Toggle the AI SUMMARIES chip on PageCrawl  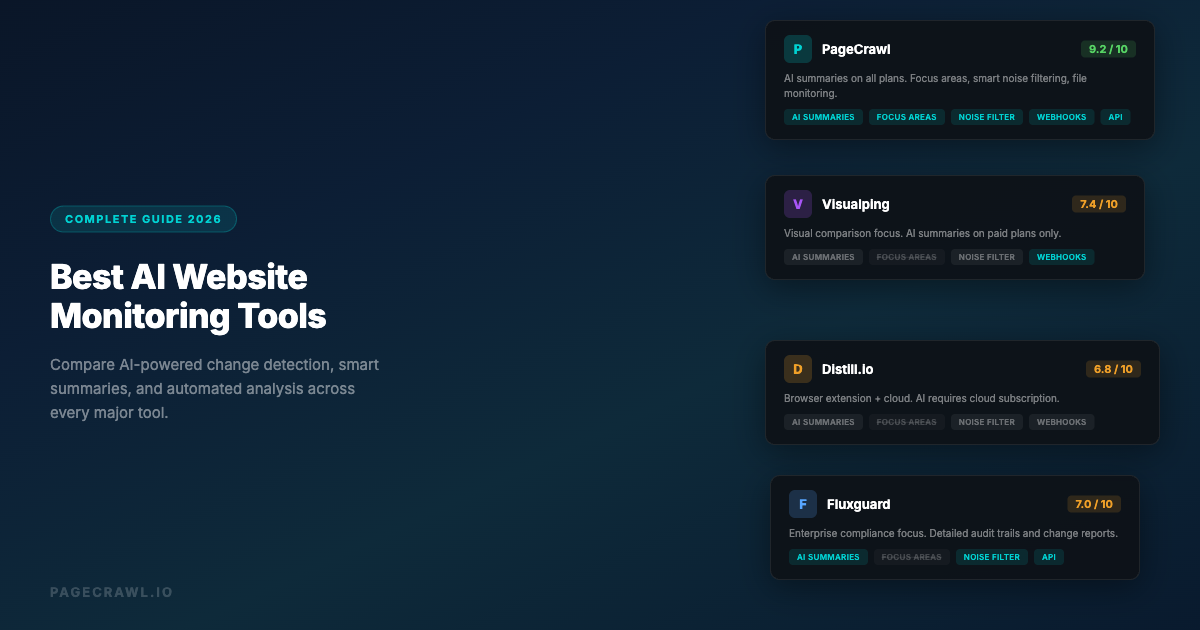823,116
